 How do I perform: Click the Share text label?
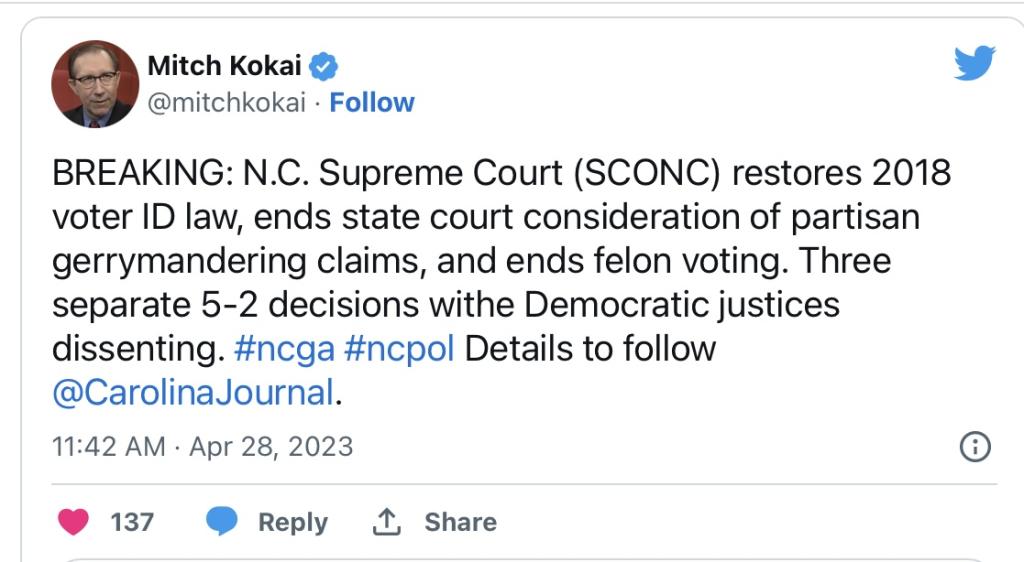(459, 522)
